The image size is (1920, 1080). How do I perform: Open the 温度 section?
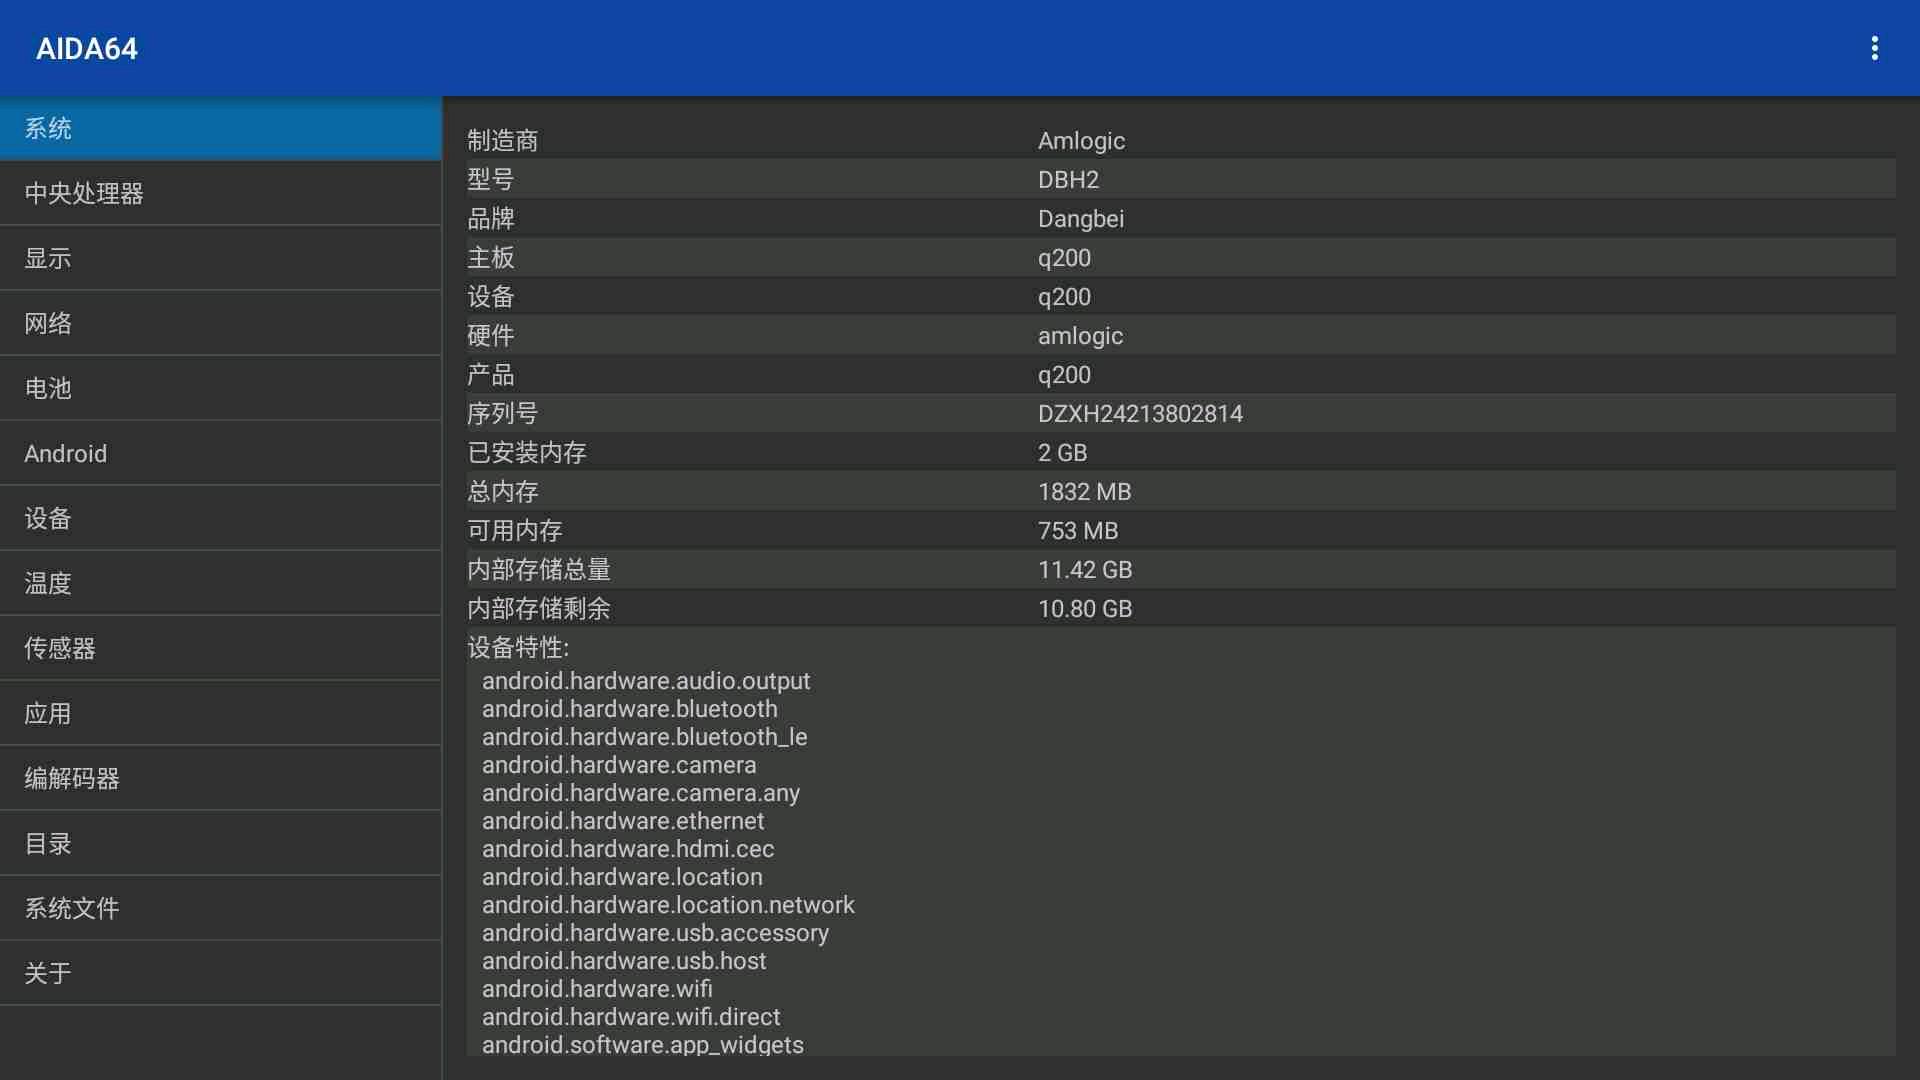(x=220, y=583)
